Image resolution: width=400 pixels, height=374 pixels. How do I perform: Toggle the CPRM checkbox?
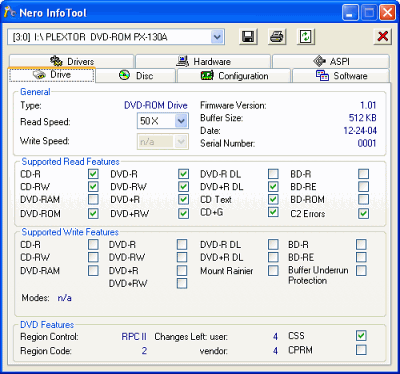(361, 350)
